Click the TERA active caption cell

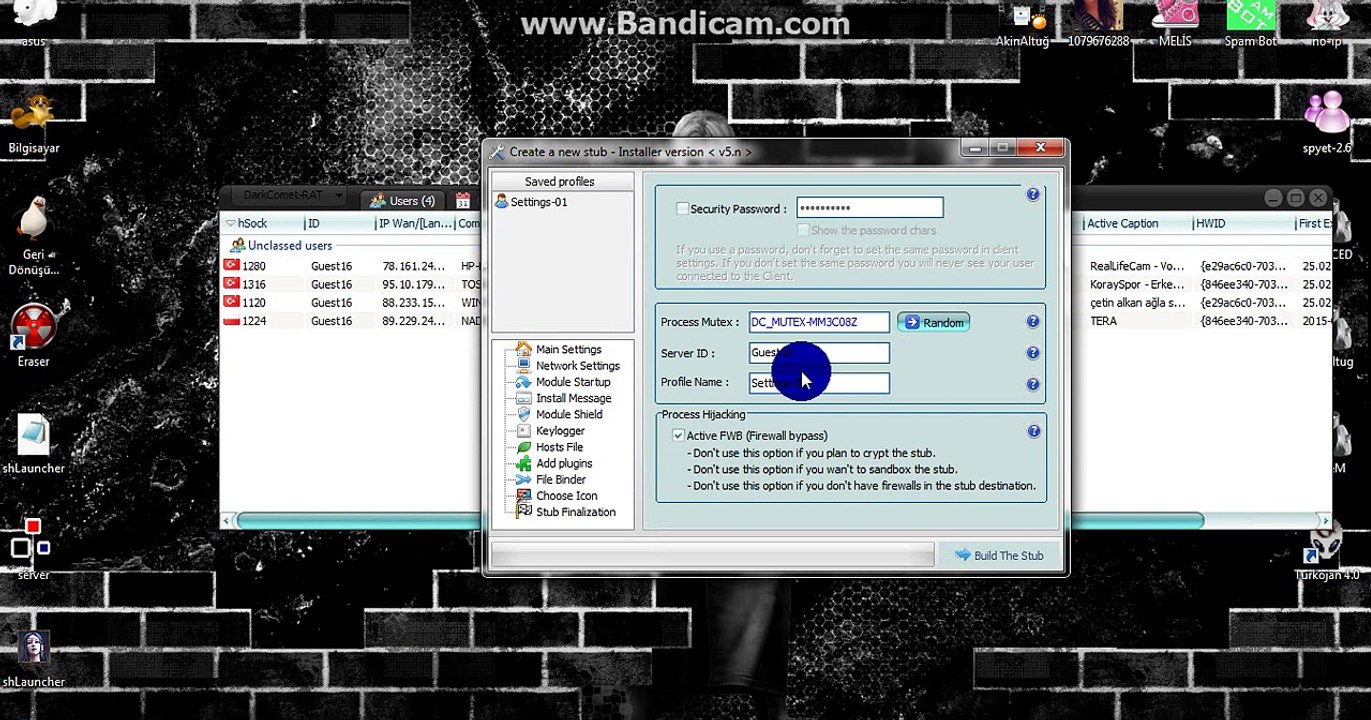(1103, 321)
